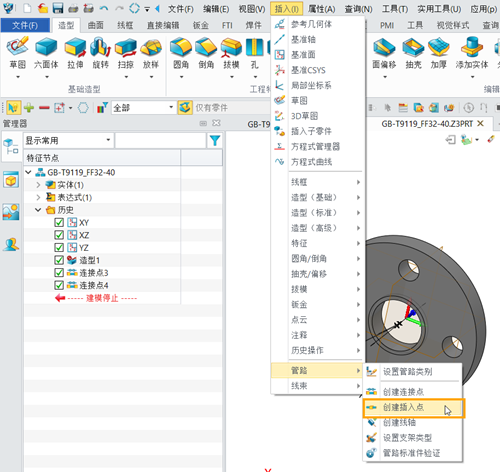Screen dimensions: 500x472
Task: Select the 拉伸 extrude tool
Action: pos(75,52)
